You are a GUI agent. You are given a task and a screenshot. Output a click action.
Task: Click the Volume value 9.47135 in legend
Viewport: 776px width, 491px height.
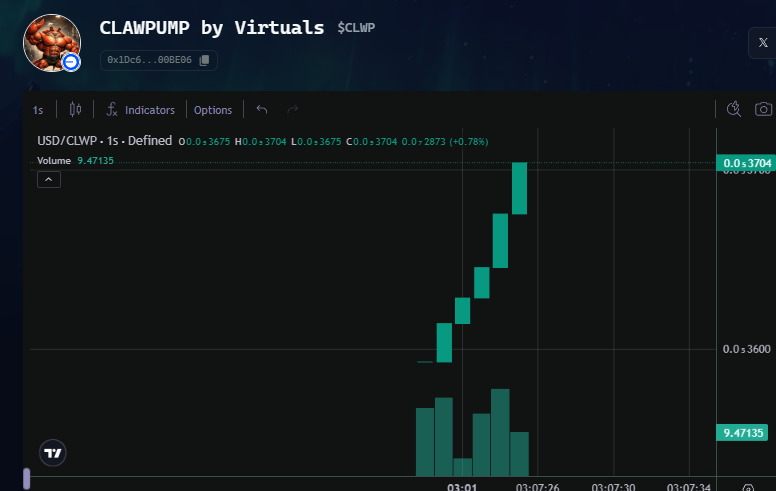point(96,161)
